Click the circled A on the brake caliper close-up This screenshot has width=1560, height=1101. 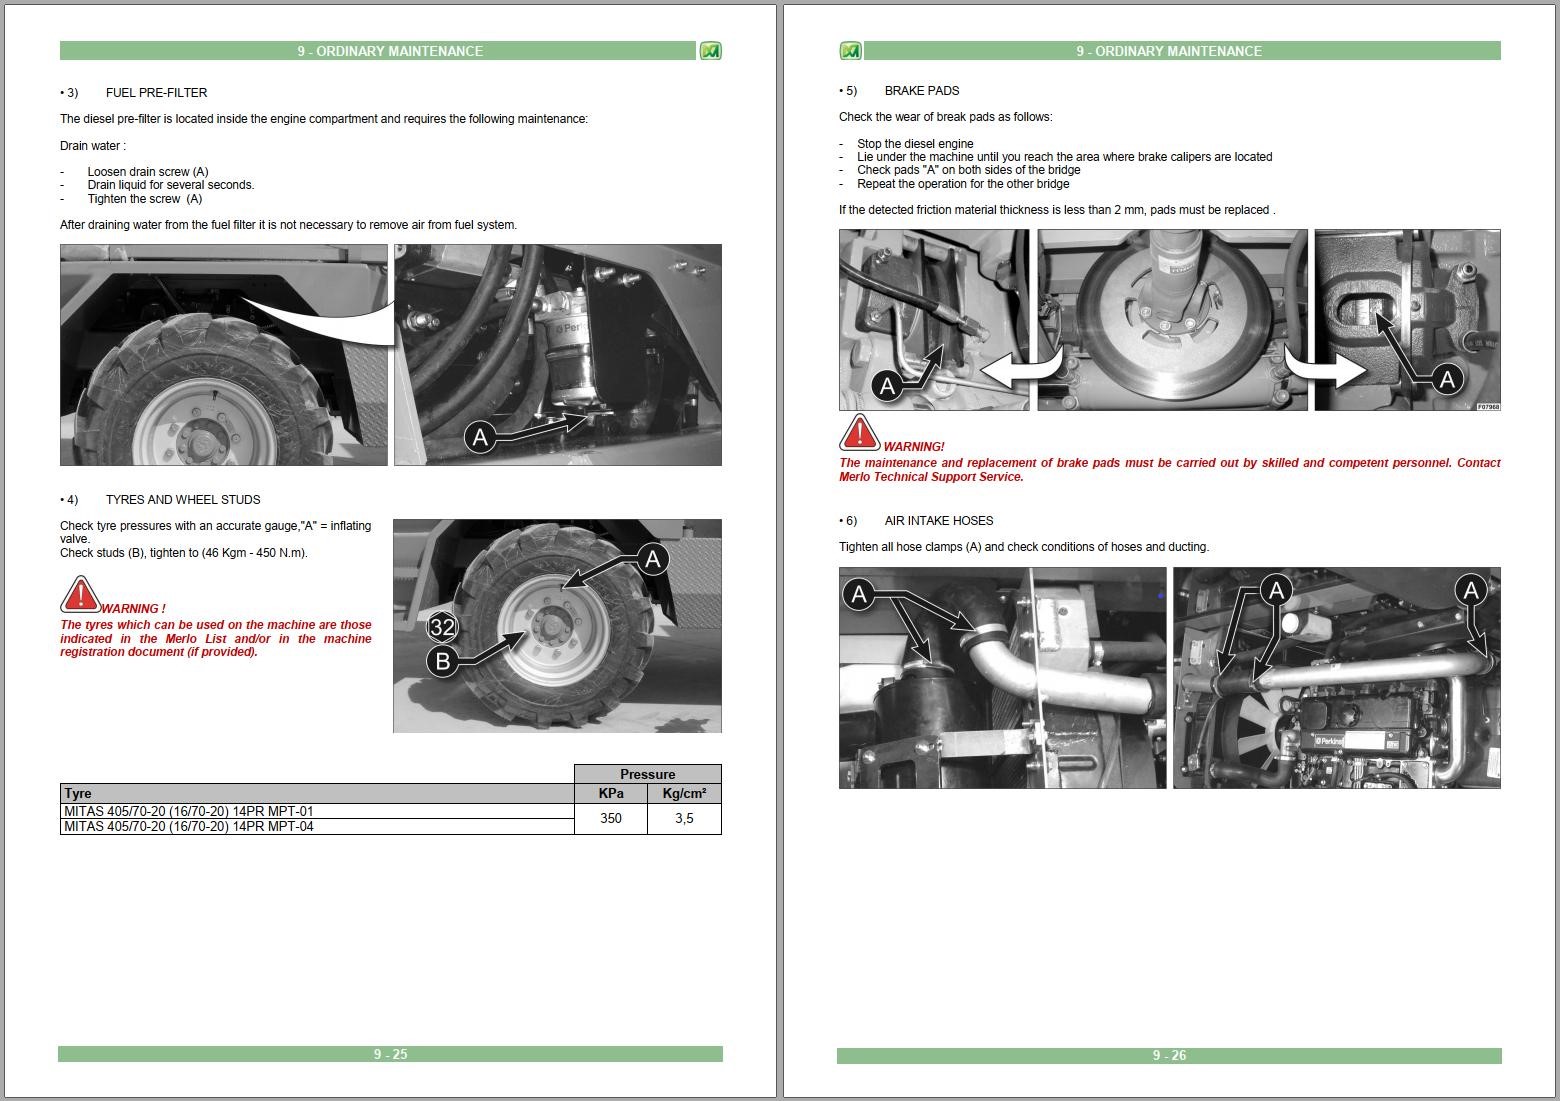point(1446,379)
